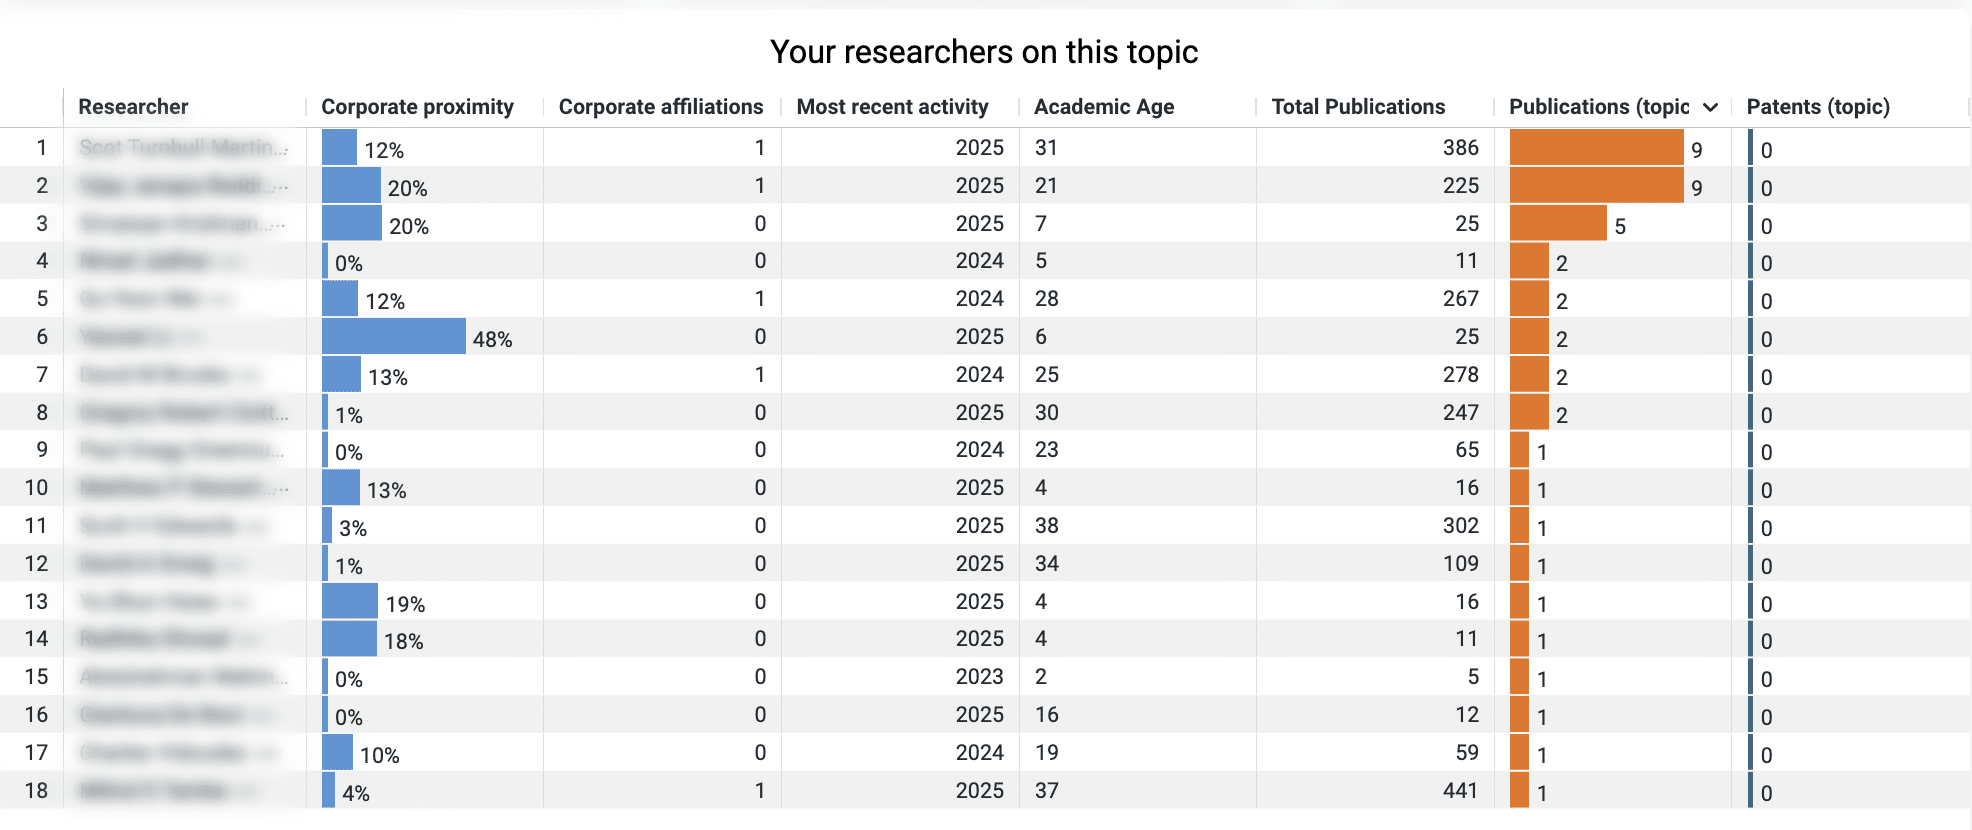Click the sort arrow on Publications (topic) column
This screenshot has width=1972, height=830.
(1710, 107)
